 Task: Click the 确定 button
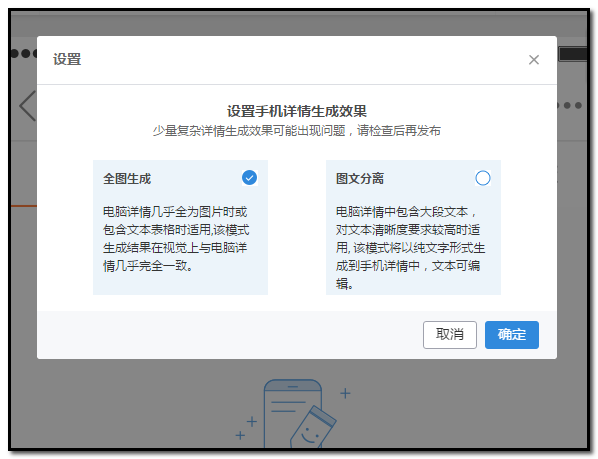512,335
